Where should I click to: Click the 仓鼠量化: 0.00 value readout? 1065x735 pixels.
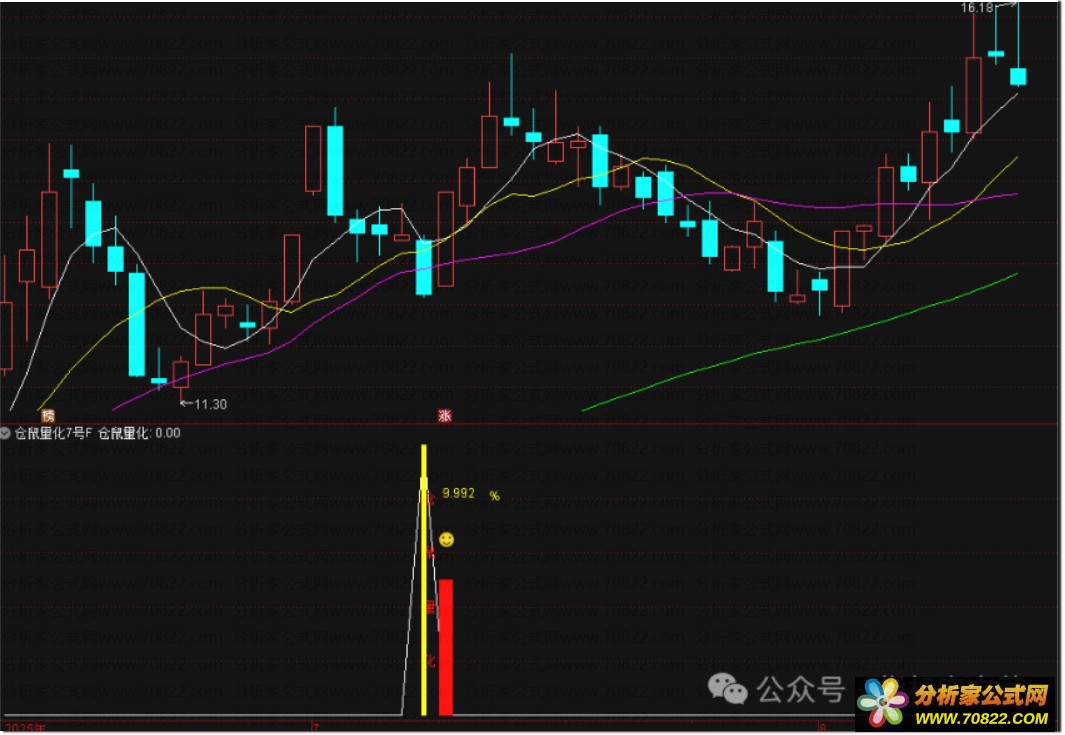(139, 433)
